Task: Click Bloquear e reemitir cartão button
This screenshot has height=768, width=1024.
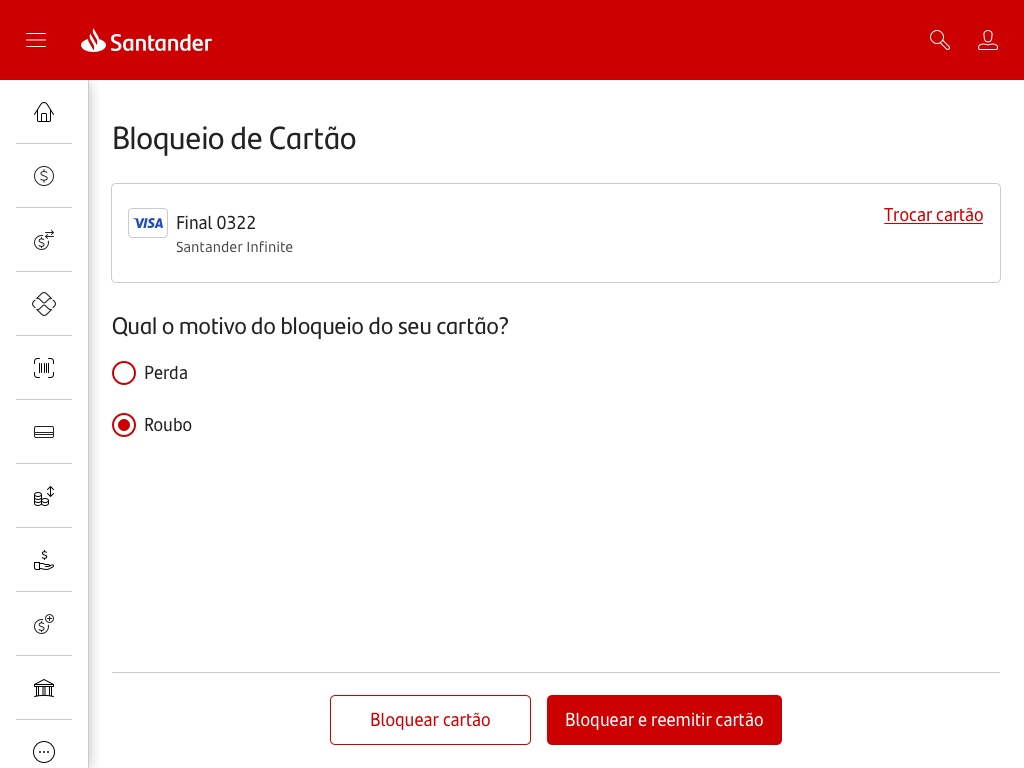Action: click(x=664, y=720)
